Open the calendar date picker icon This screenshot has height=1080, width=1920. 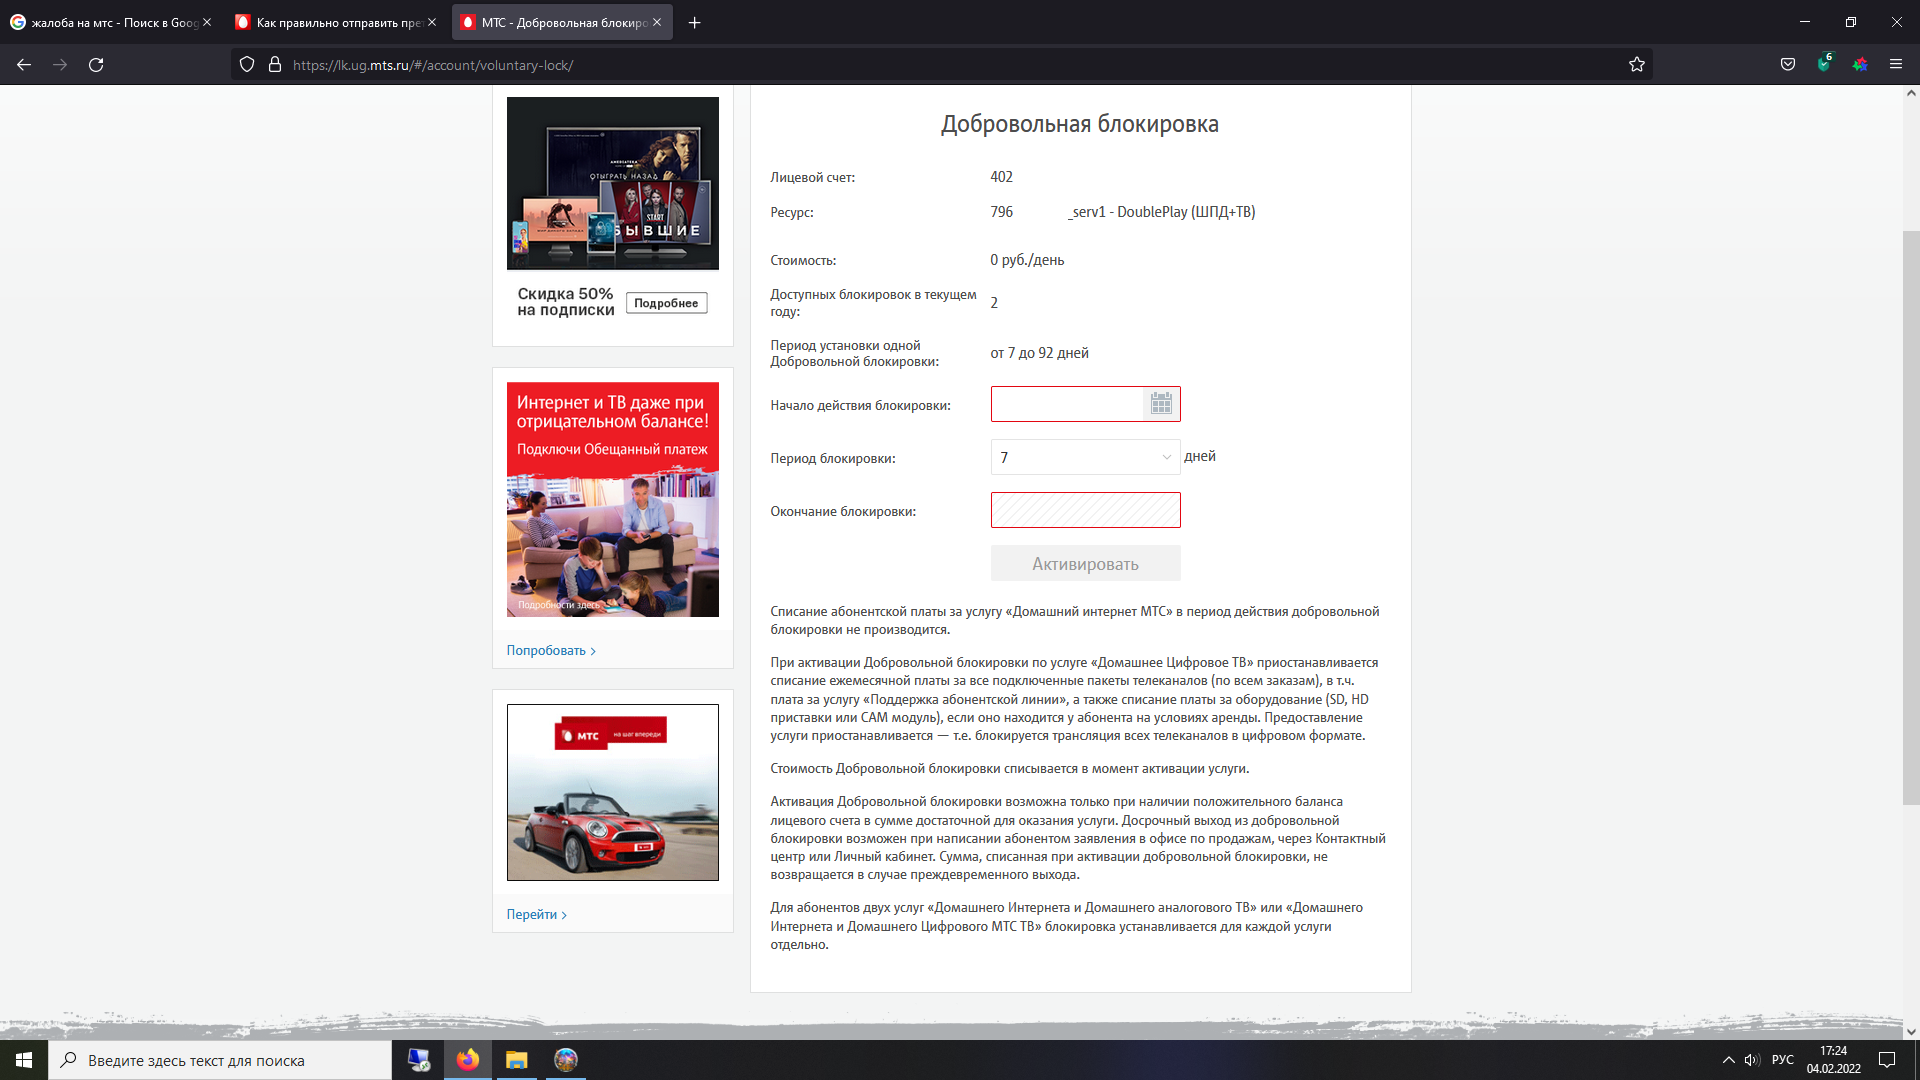point(1161,404)
